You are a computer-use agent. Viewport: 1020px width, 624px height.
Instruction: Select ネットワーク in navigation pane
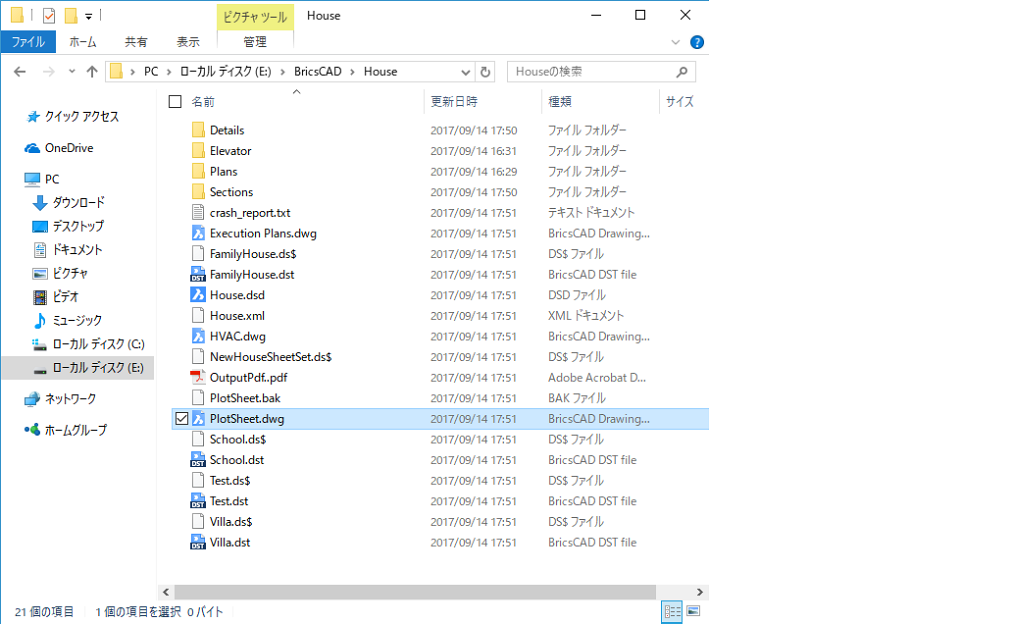pos(70,399)
